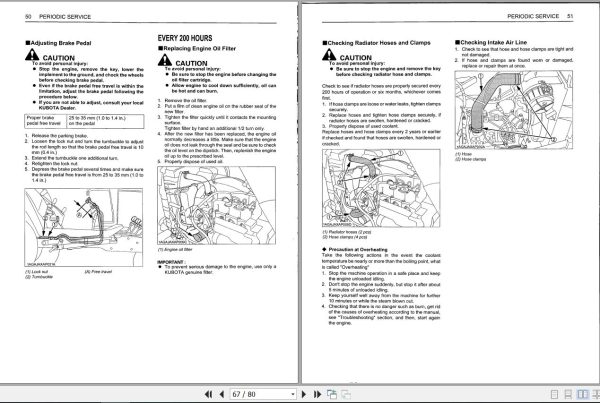This screenshot has height=403, width=600.
Task: Go to the first page
Action: (209, 394)
